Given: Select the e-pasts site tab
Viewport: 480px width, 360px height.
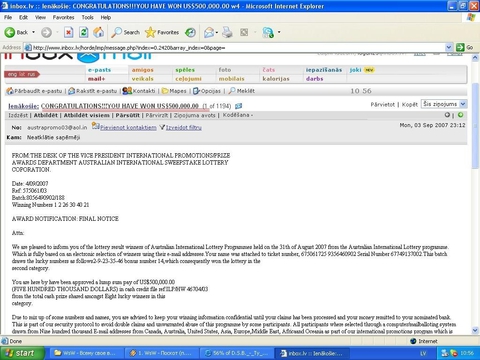Looking at the screenshot, I should pos(99,70).
